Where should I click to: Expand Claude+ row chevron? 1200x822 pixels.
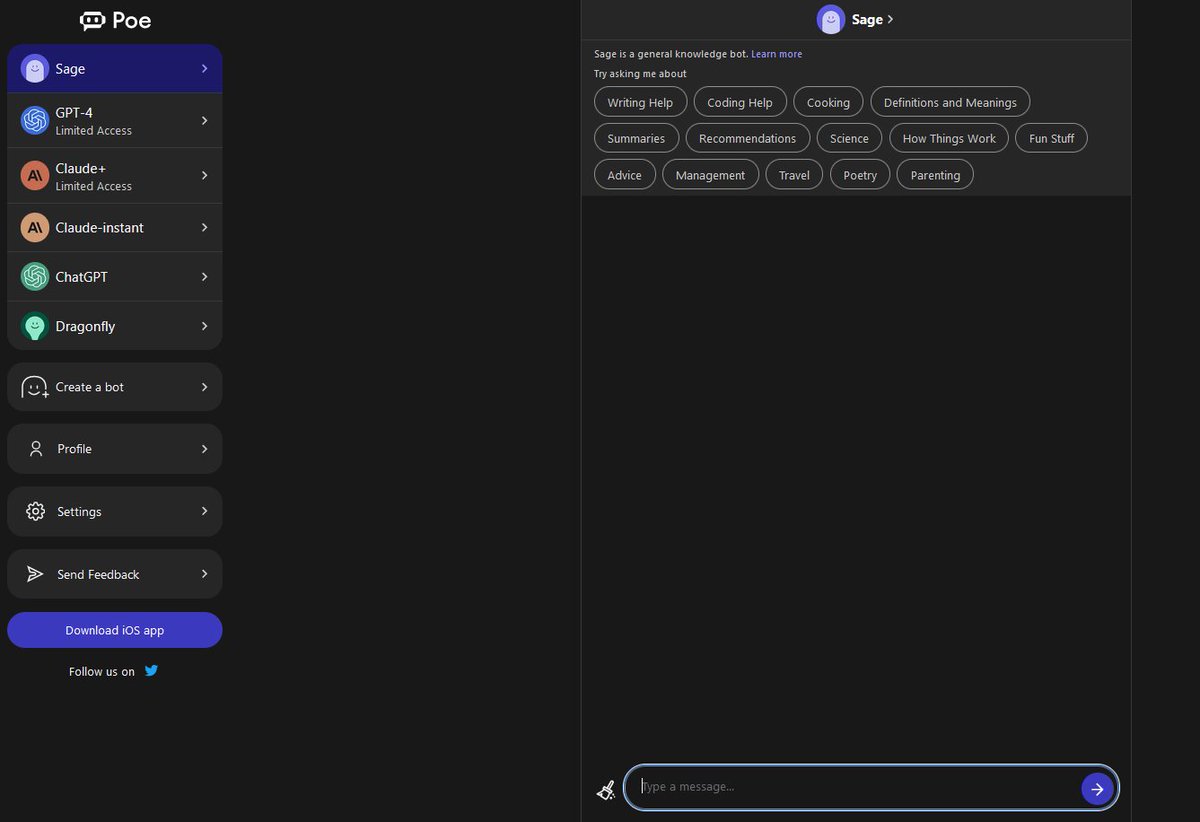pyautogui.click(x=204, y=175)
